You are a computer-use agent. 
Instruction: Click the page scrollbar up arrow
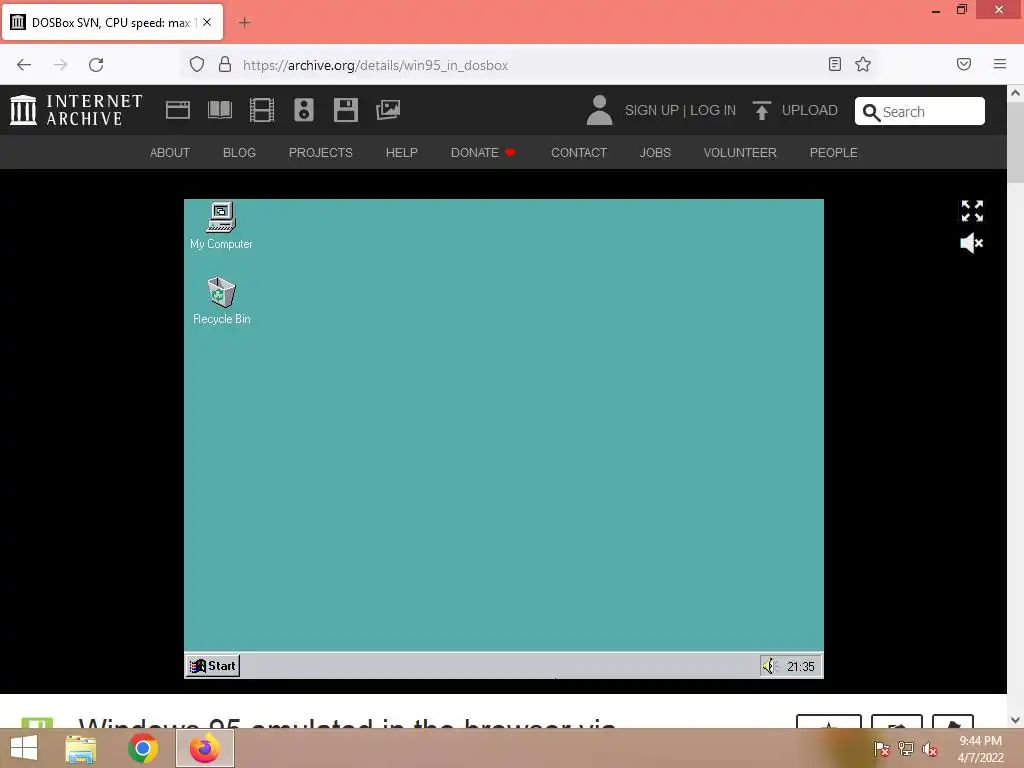tap(1016, 93)
